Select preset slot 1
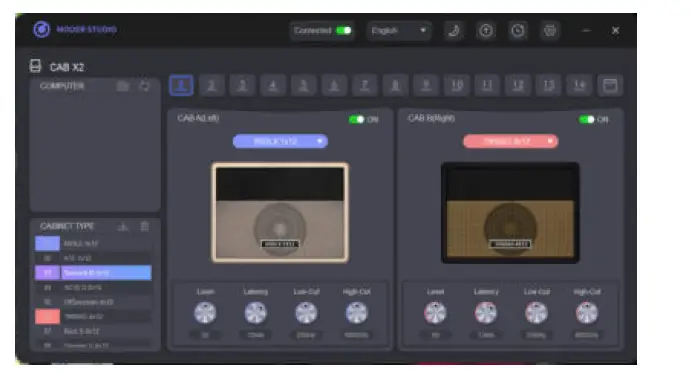This screenshot has width=694, height=376. click(x=181, y=85)
